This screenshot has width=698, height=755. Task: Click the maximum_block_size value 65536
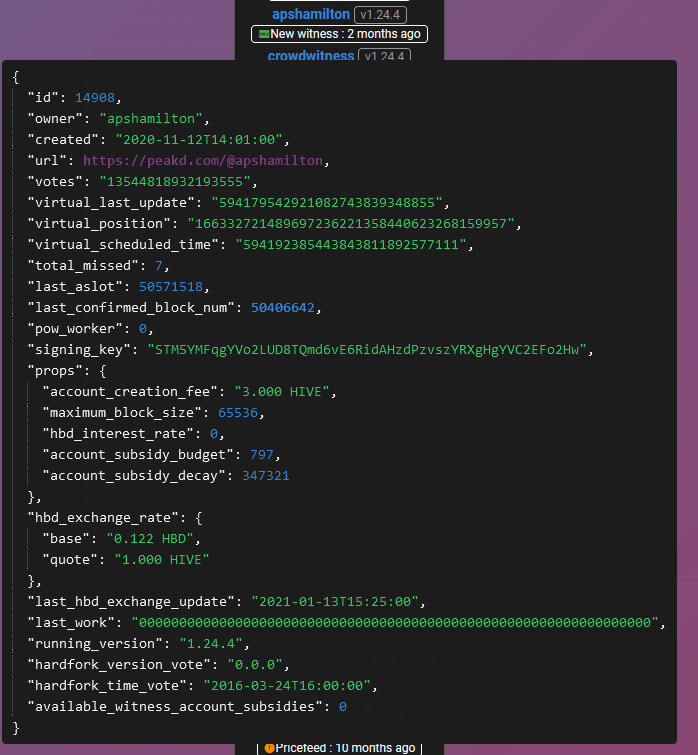tap(238, 413)
